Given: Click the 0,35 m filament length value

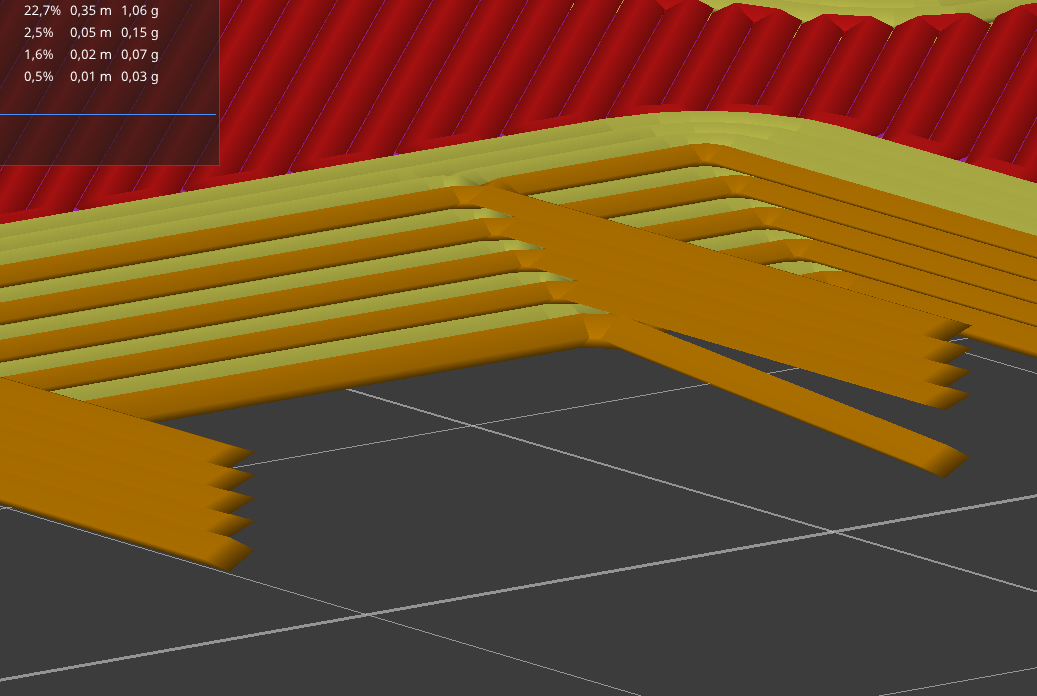Looking at the screenshot, I should [x=91, y=11].
